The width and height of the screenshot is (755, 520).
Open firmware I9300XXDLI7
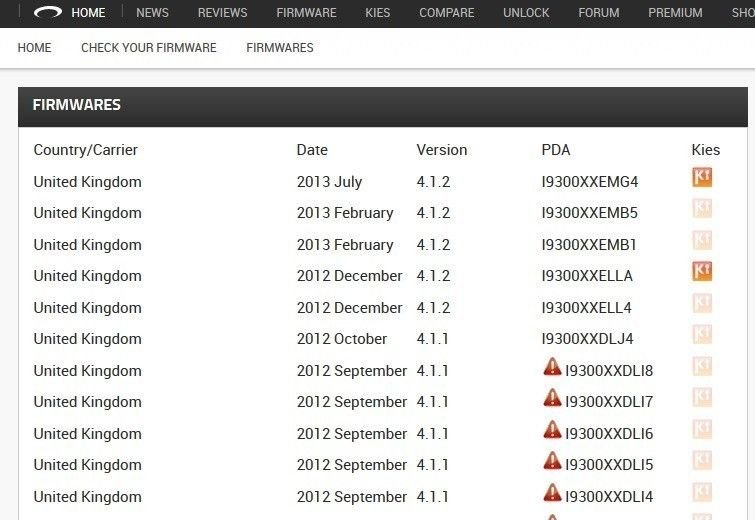pos(609,402)
